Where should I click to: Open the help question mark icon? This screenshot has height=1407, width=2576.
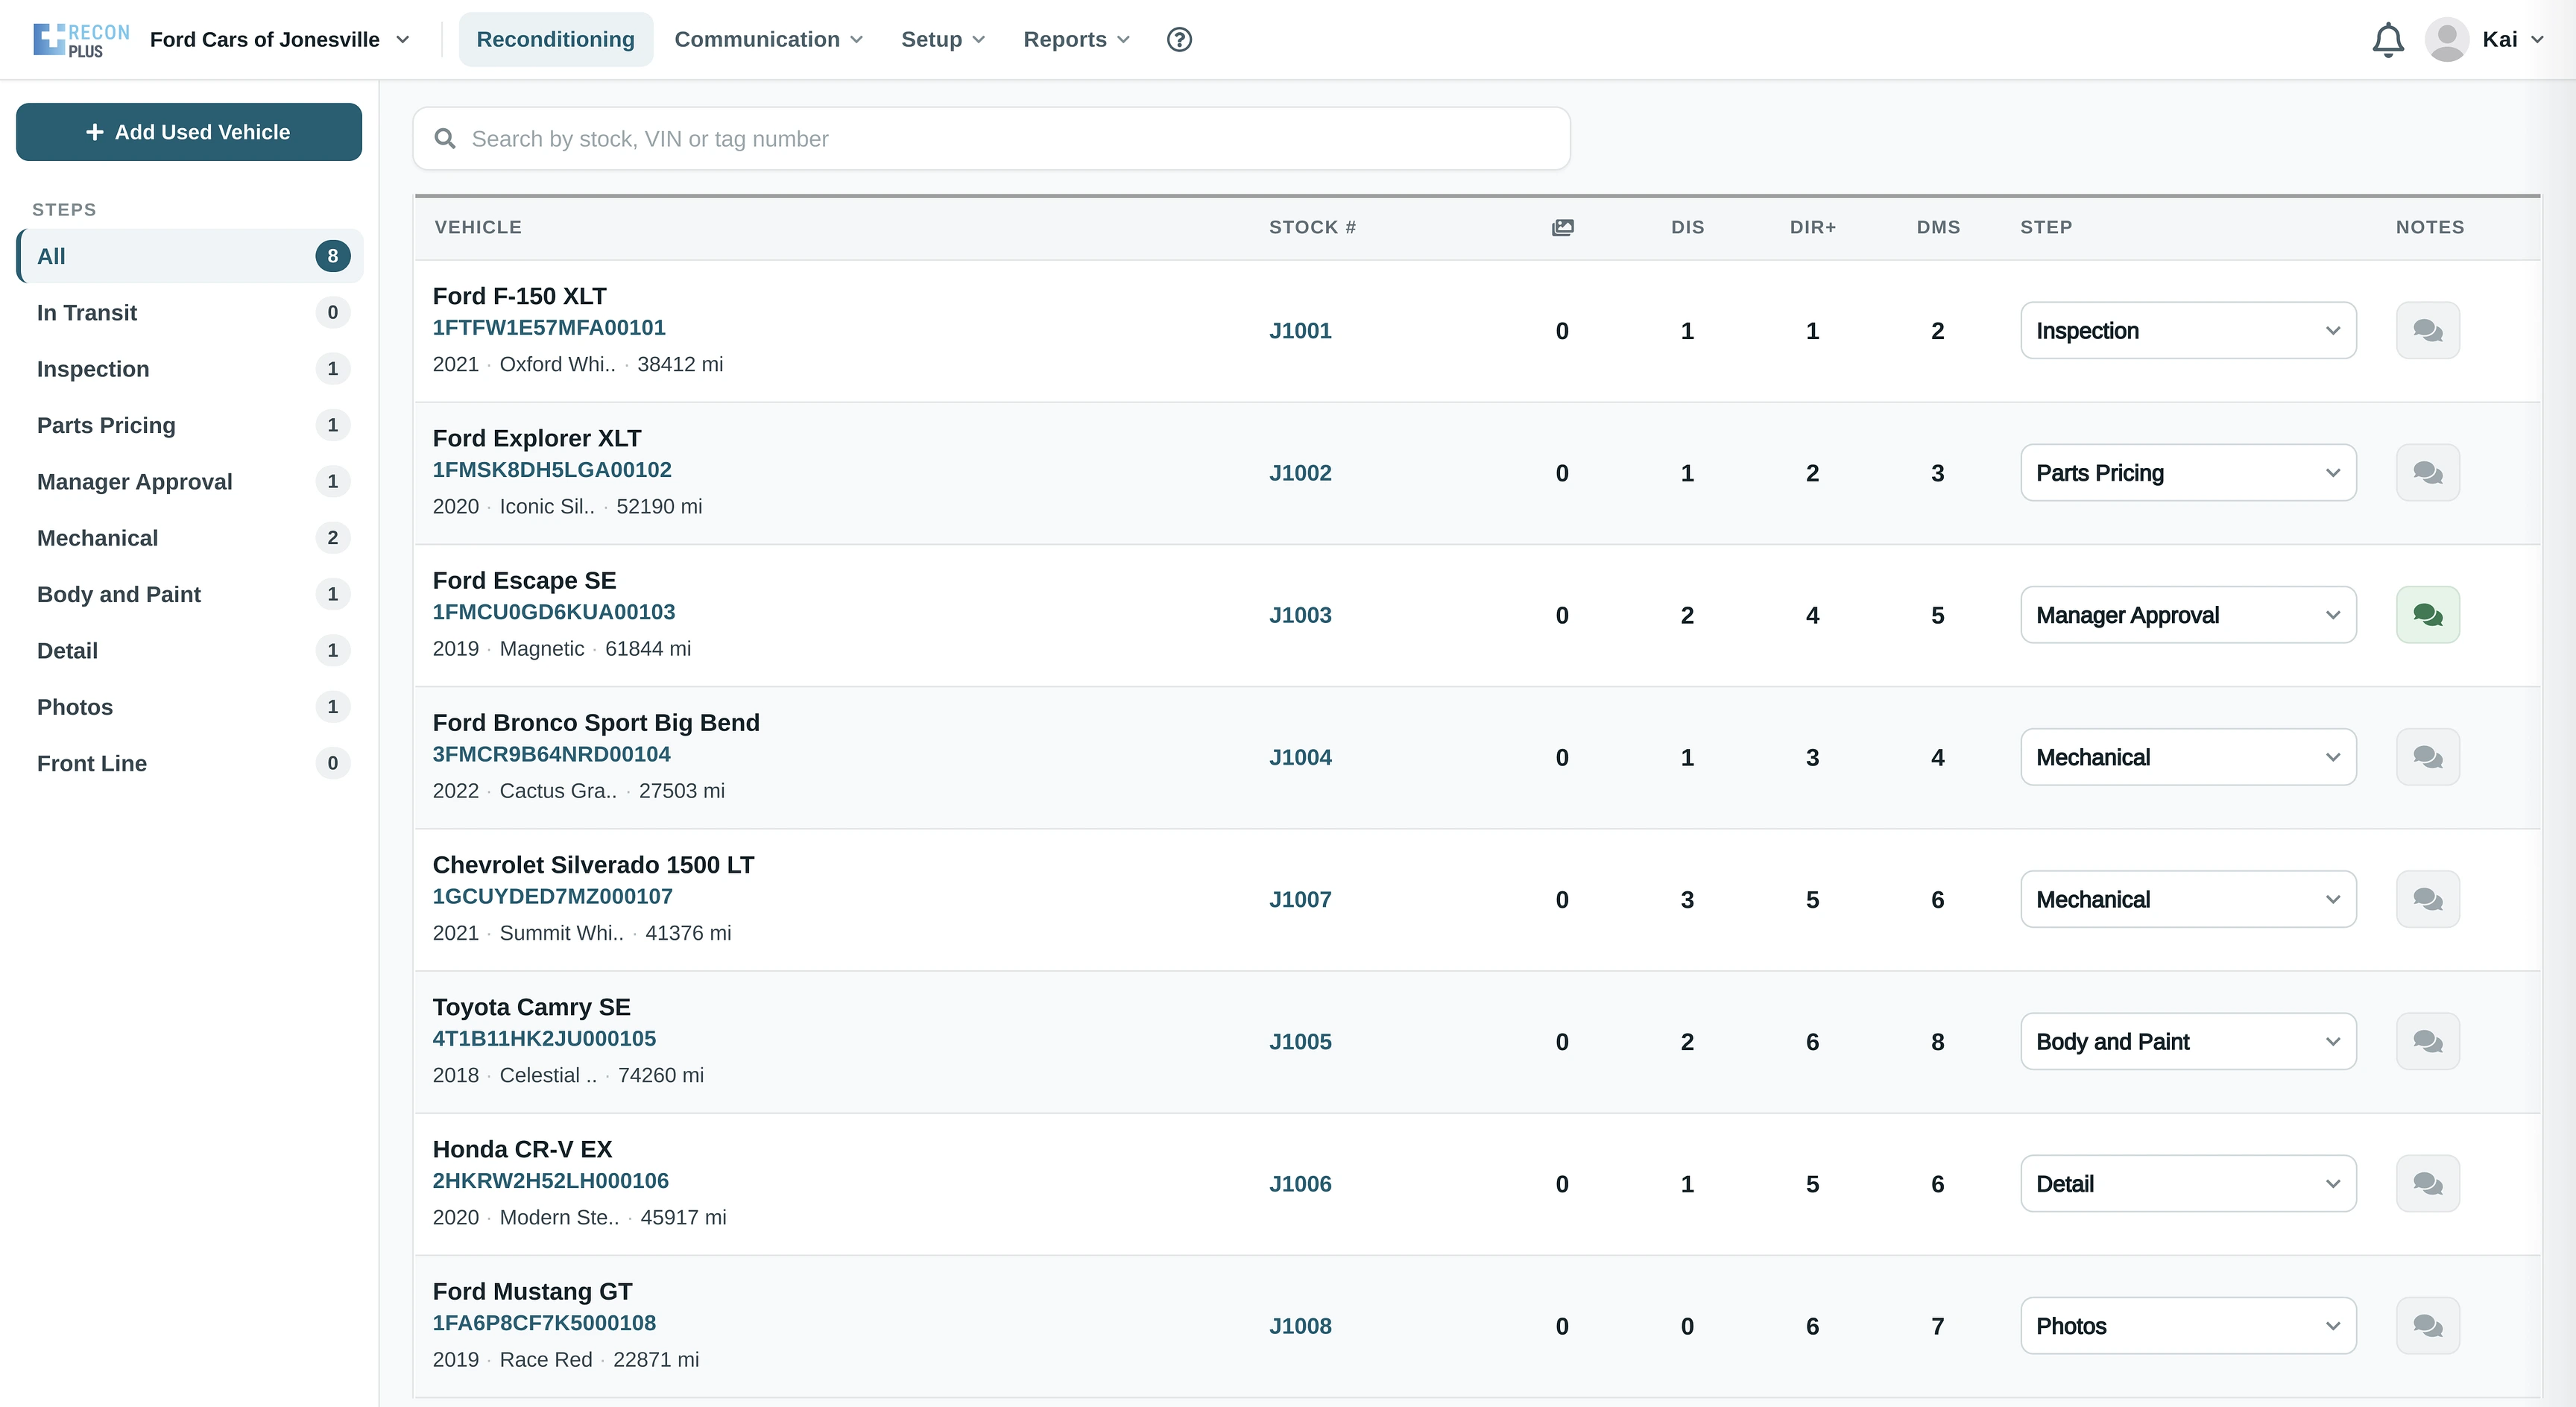pyautogui.click(x=1179, y=39)
